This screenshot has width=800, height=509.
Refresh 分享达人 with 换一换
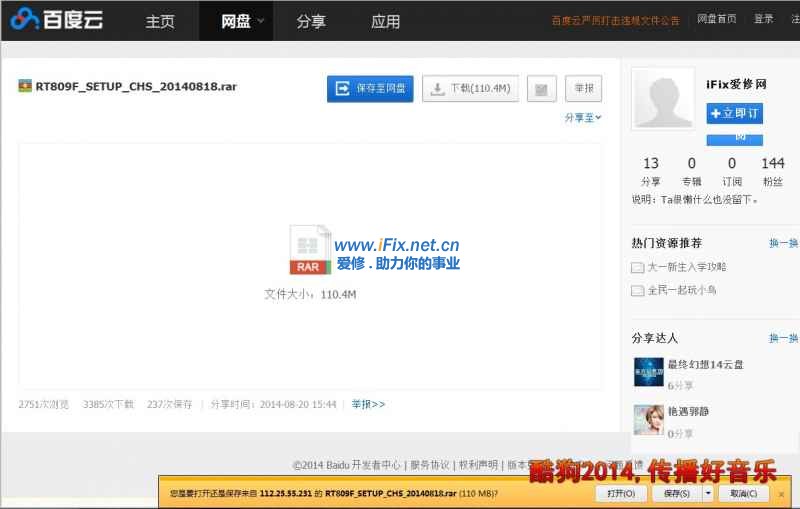tap(783, 338)
